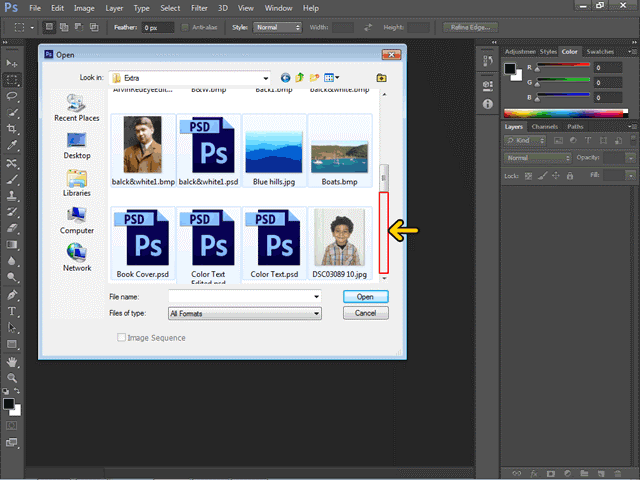Create a new folder in Open dialog
Viewport: 640px width, 480px height.
tap(314, 78)
